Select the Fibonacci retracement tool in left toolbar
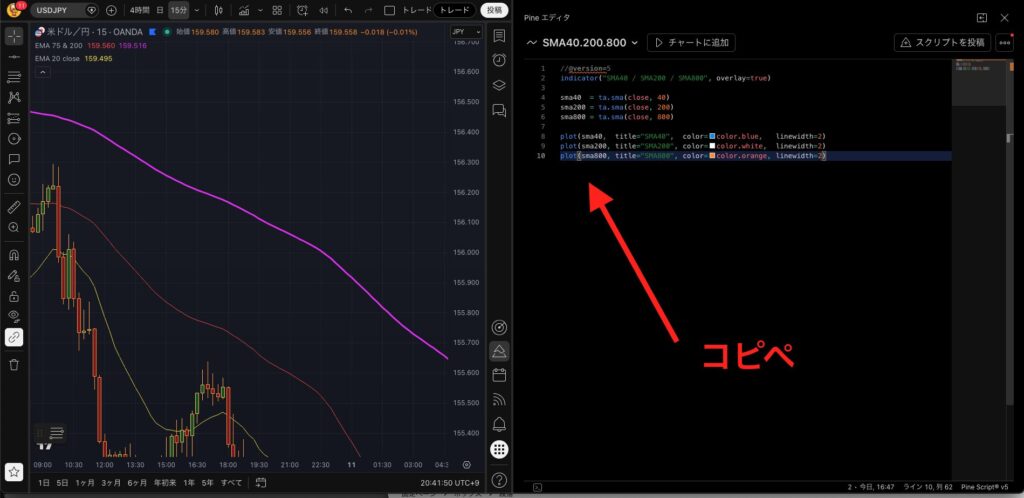Image resolution: width=1024 pixels, height=498 pixels. pos(14,76)
